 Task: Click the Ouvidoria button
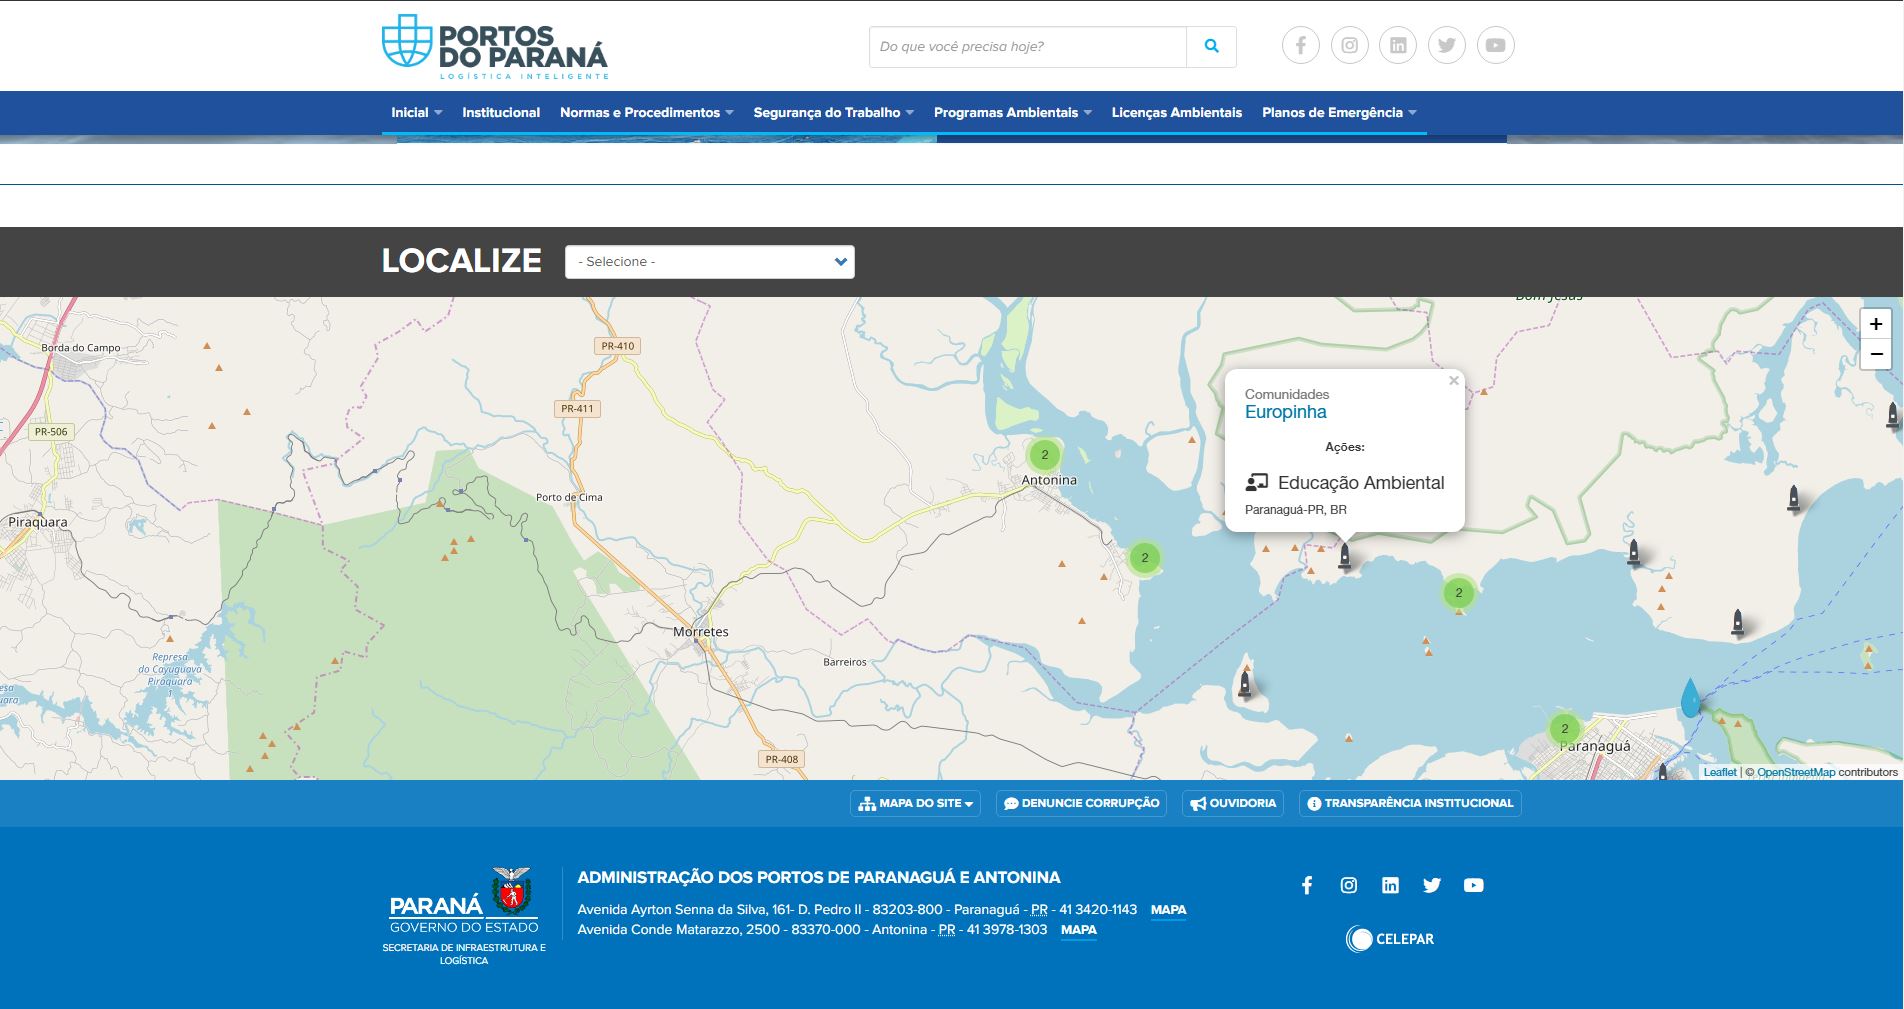pyautogui.click(x=1233, y=803)
